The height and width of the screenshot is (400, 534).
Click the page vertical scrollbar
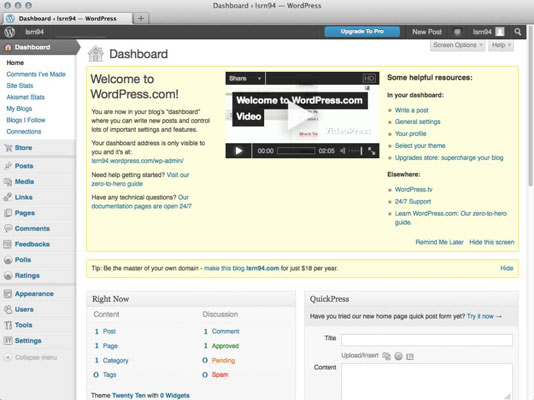click(531, 106)
